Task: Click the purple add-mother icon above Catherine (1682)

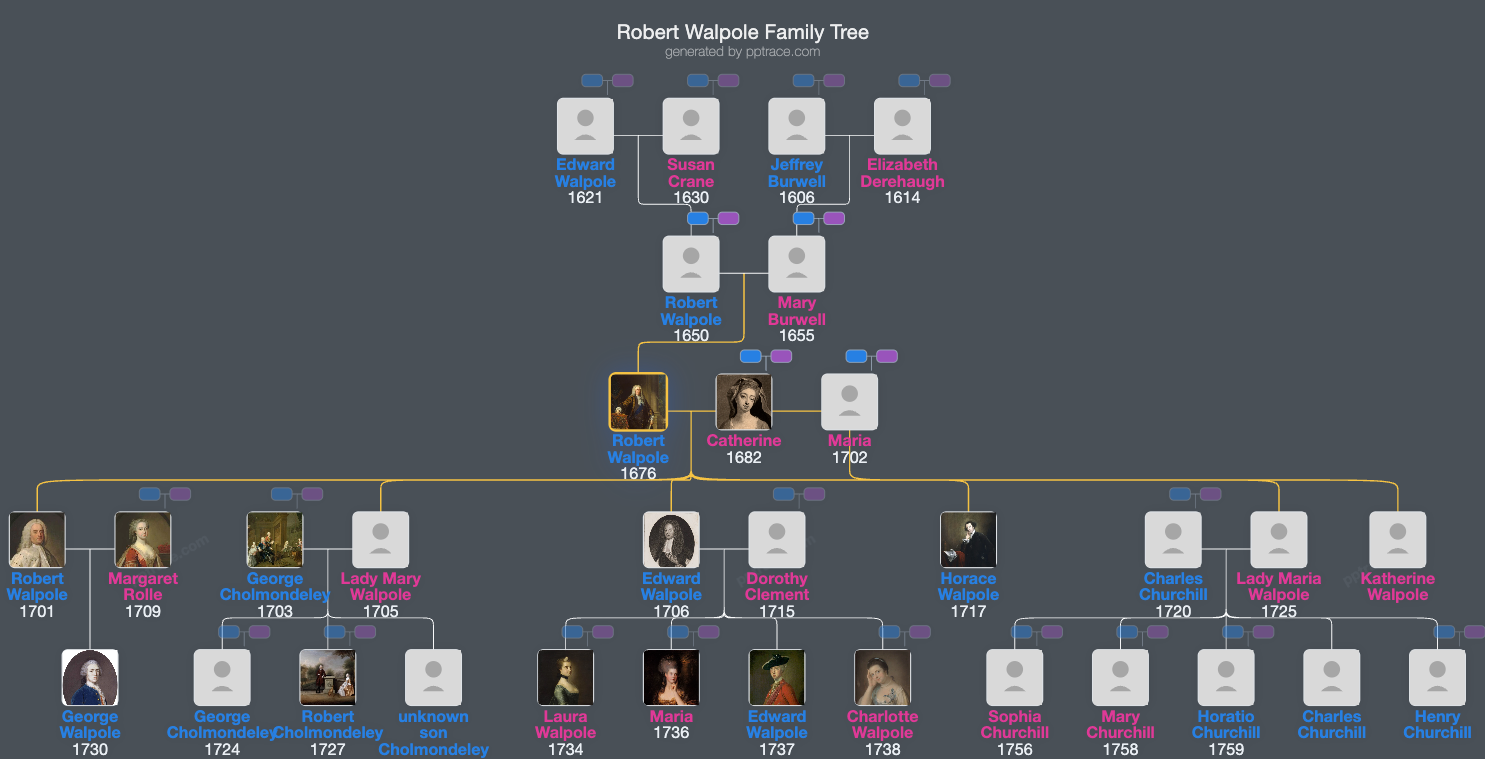Action: coord(781,356)
